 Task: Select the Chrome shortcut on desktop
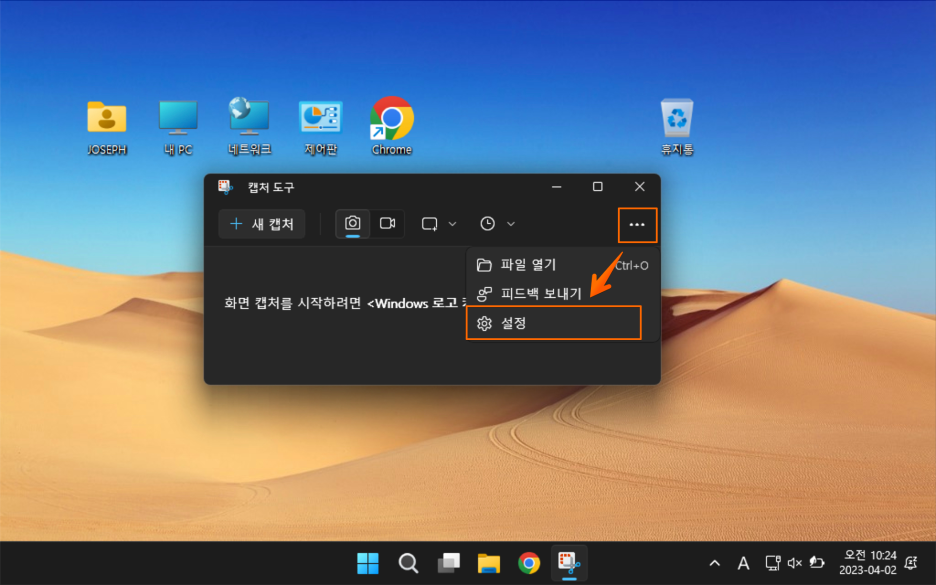(x=392, y=127)
